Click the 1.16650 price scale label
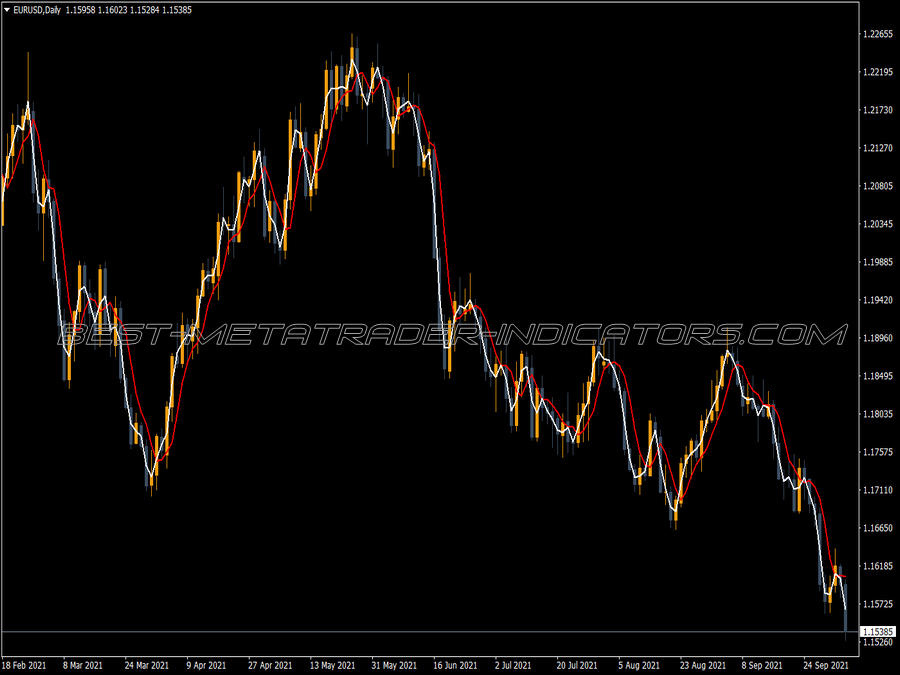Screen dimensions: 900x675 [878, 528]
